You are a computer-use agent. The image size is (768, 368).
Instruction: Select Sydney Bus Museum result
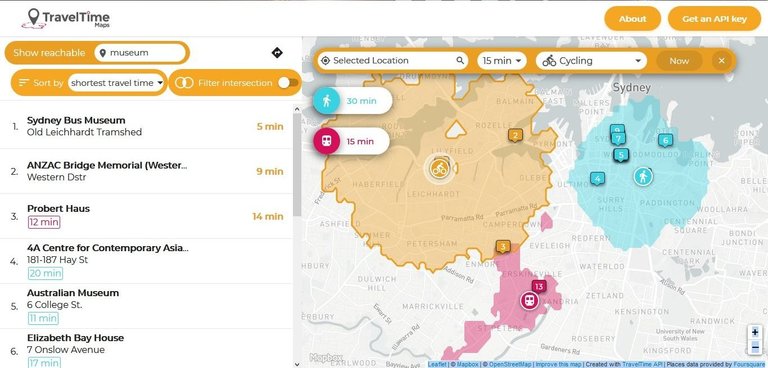tap(147, 126)
